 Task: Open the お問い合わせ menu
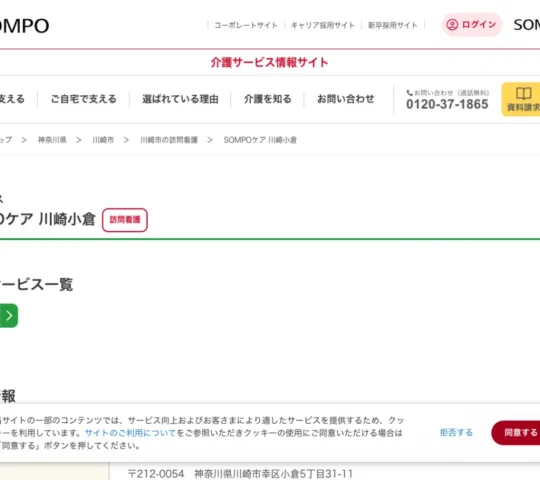pyautogui.click(x=345, y=99)
